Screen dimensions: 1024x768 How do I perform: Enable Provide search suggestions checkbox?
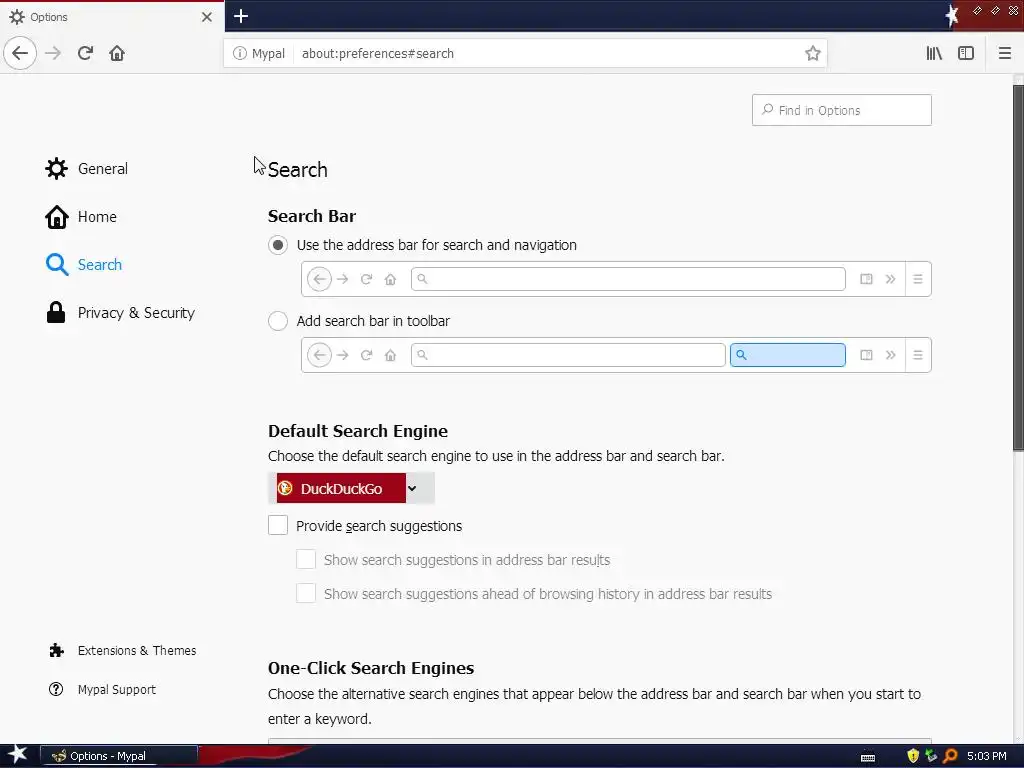click(278, 525)
